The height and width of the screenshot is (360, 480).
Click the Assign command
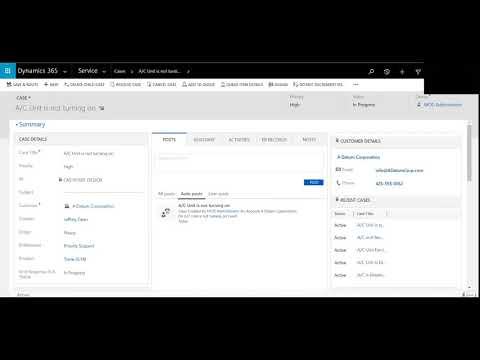pyautogui.click(x=278, y=84)
